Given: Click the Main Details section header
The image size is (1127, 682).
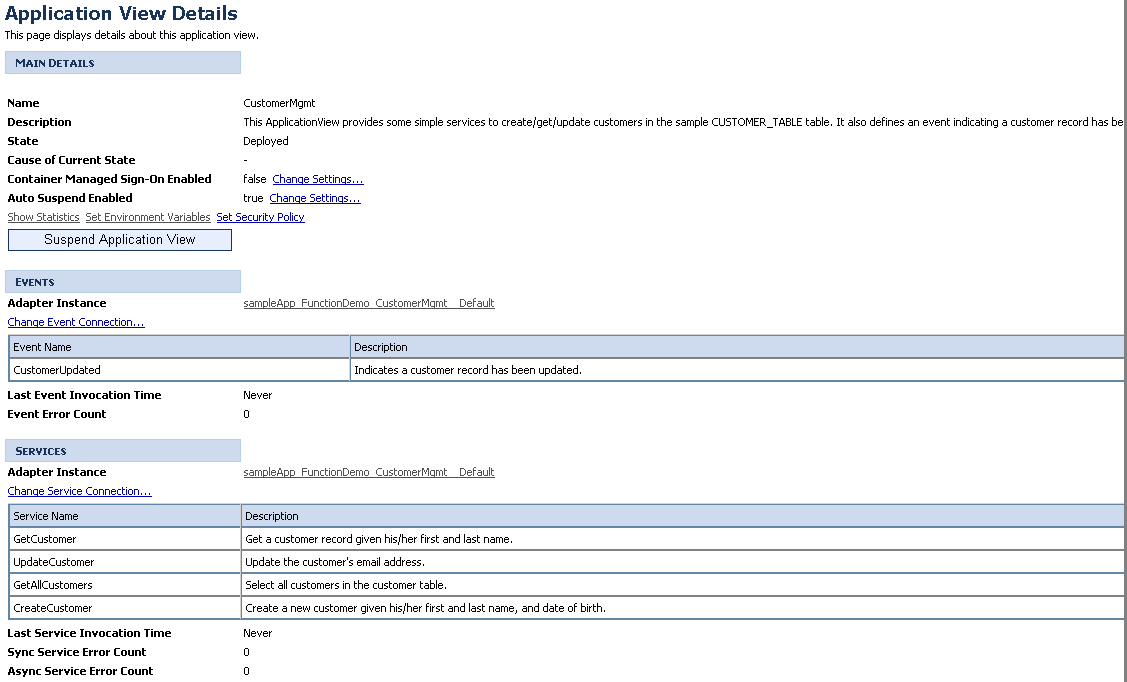Looking at the screenshot, I should click(x=123, y=63).
